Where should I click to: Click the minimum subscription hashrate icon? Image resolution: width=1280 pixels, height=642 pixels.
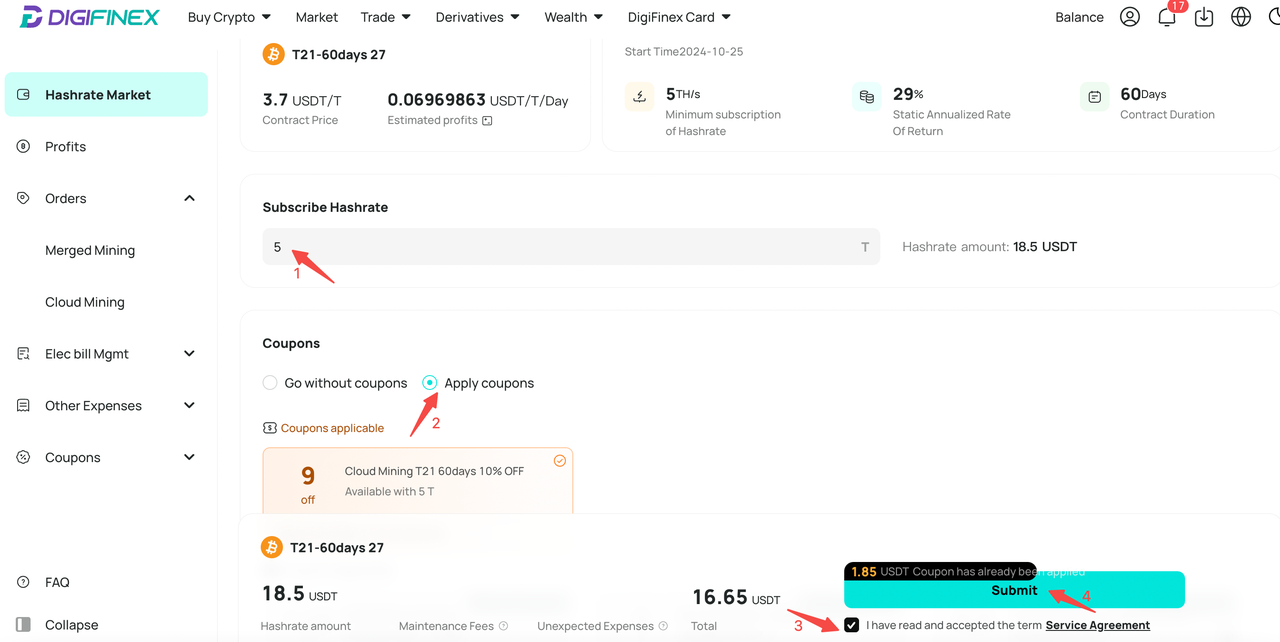point(639,97)
